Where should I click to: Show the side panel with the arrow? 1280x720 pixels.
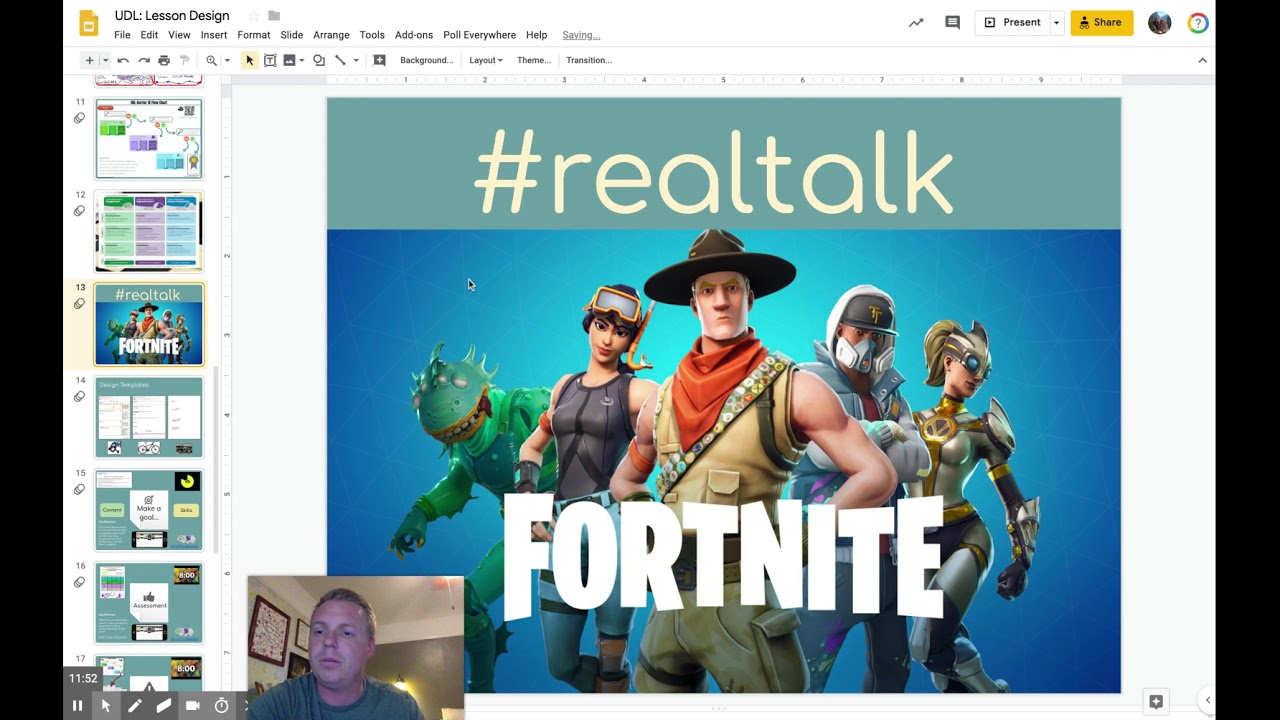click(x=1207, y=700)
